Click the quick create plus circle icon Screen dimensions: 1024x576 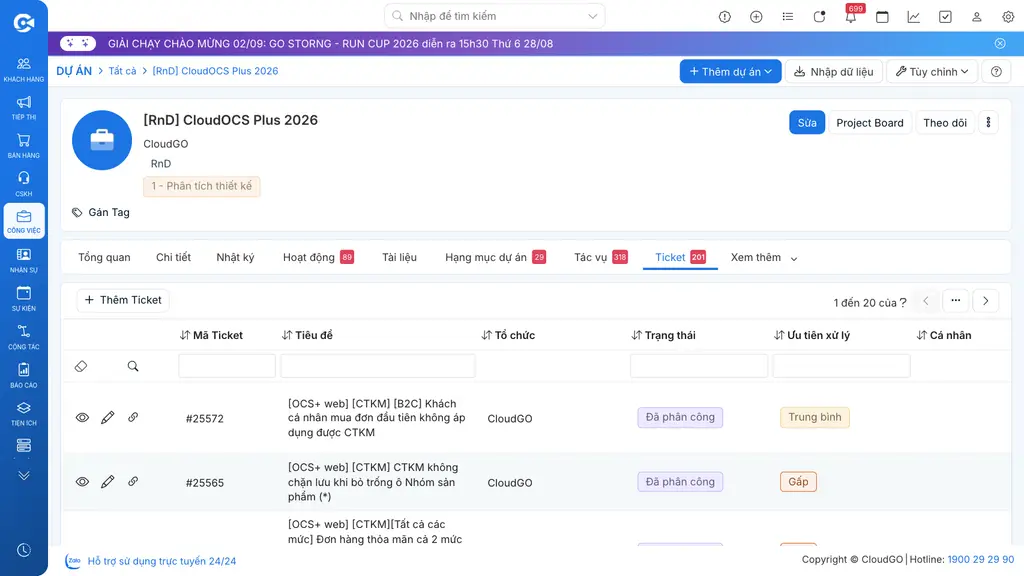point(756,17)
